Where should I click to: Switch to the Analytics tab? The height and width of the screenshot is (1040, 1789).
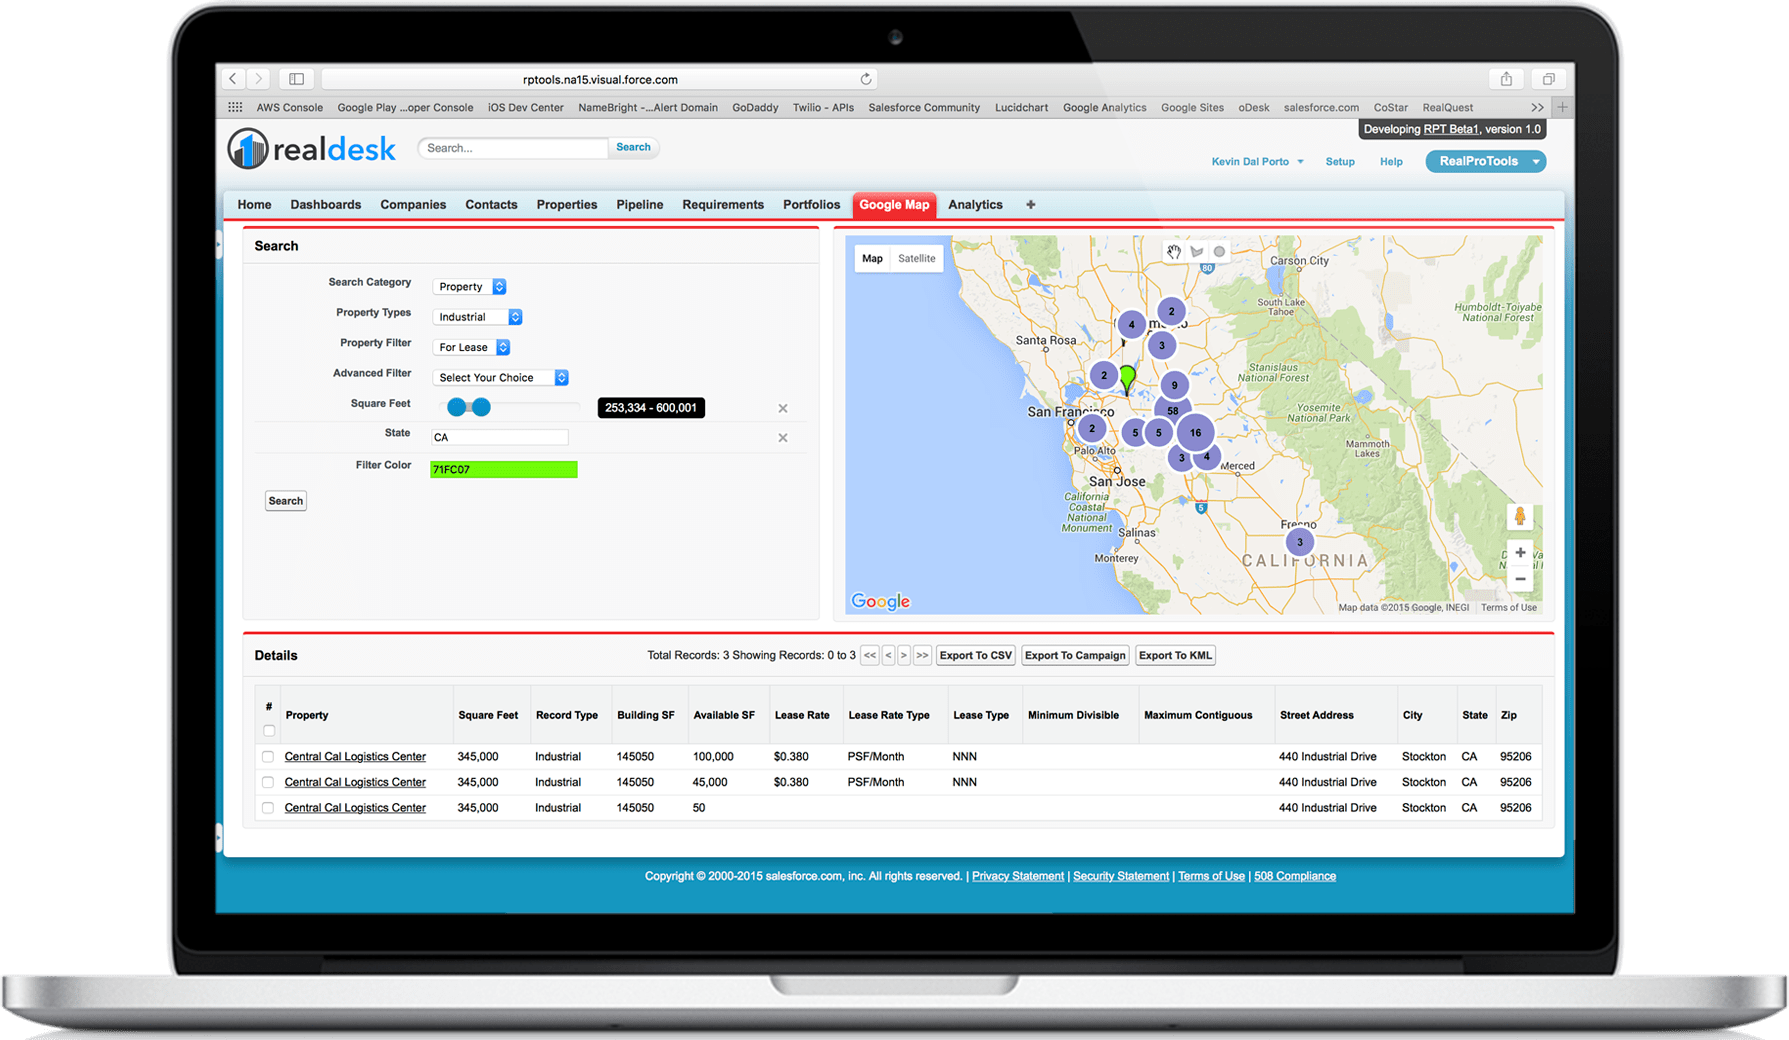(974, 204)
